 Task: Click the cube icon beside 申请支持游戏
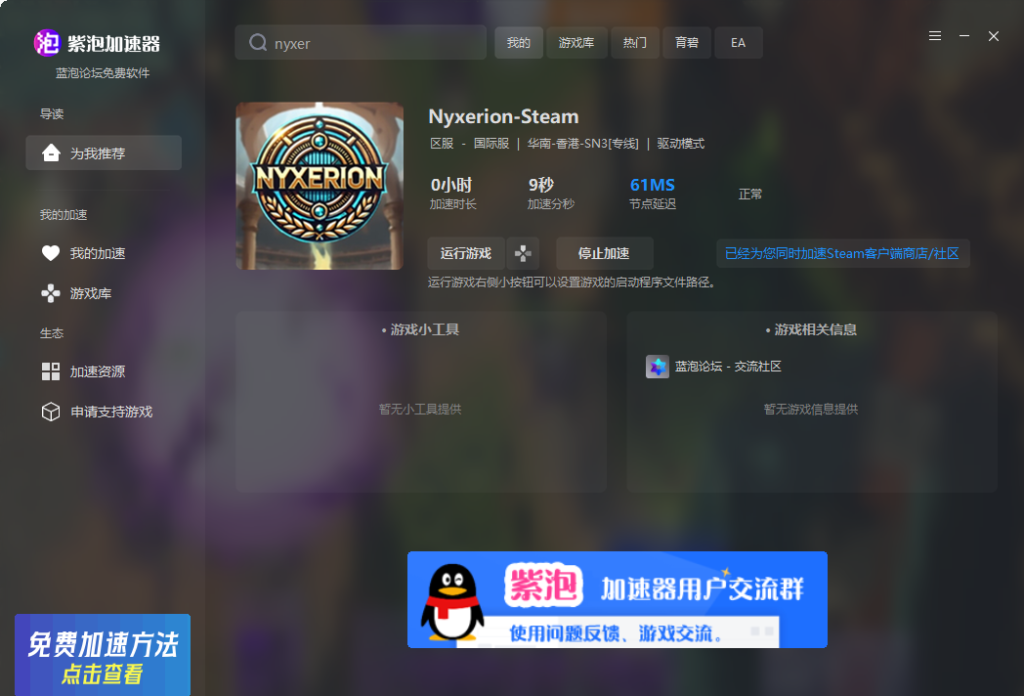coord(51,411)
